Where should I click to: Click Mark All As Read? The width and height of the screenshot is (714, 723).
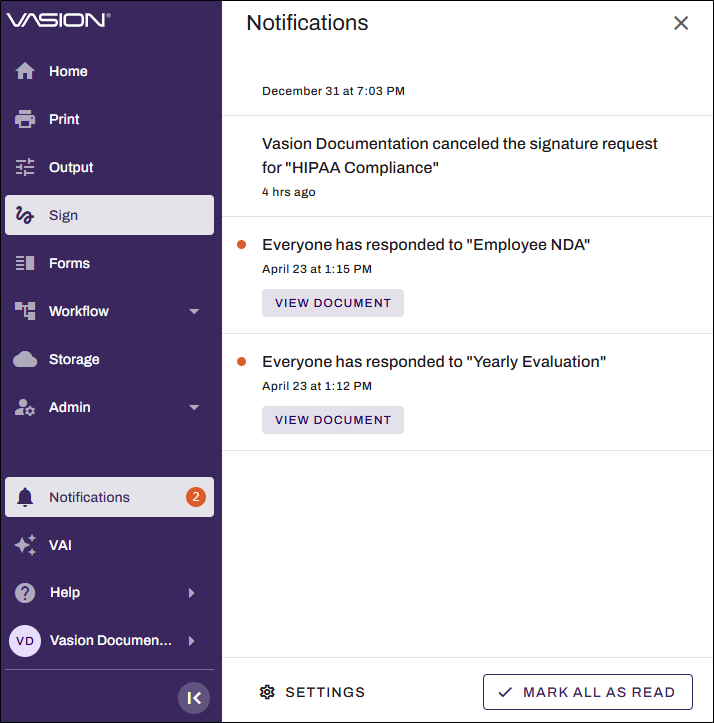[588, 692]
